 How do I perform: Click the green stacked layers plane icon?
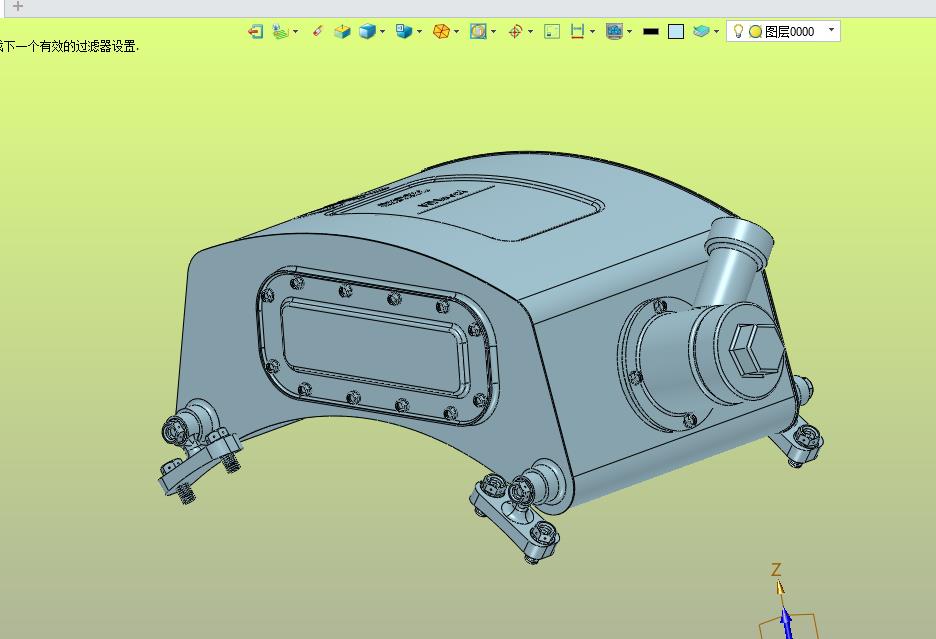tap(280, 32)
